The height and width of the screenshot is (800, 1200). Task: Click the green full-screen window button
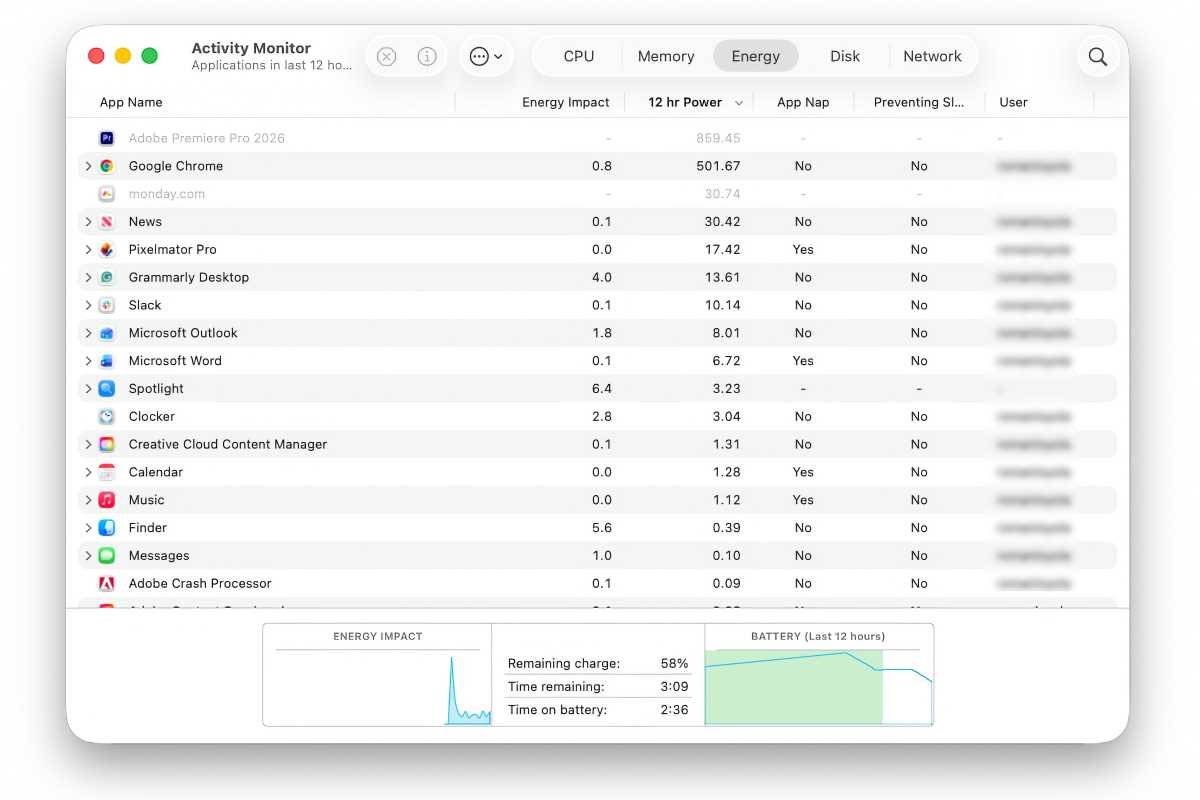(149, 56)
